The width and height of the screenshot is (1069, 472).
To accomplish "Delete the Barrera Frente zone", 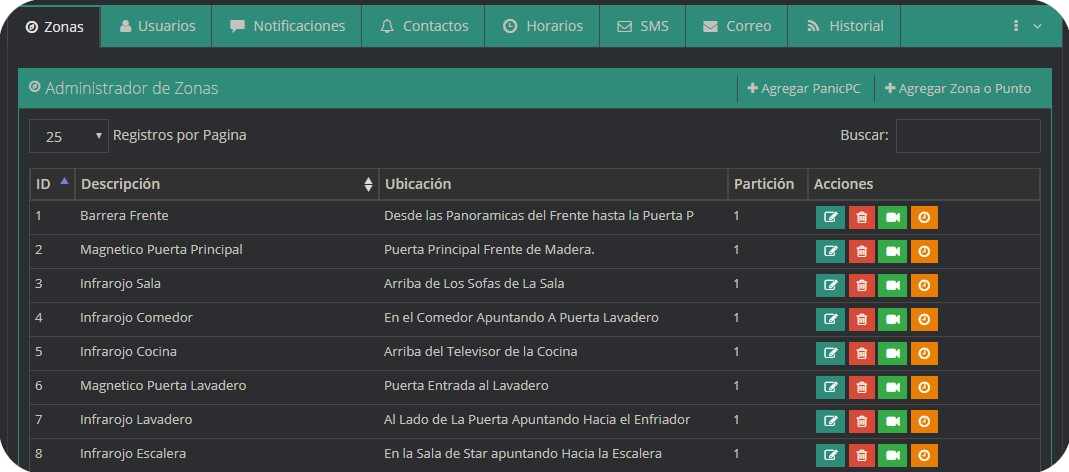I will (x=861, y=217).
